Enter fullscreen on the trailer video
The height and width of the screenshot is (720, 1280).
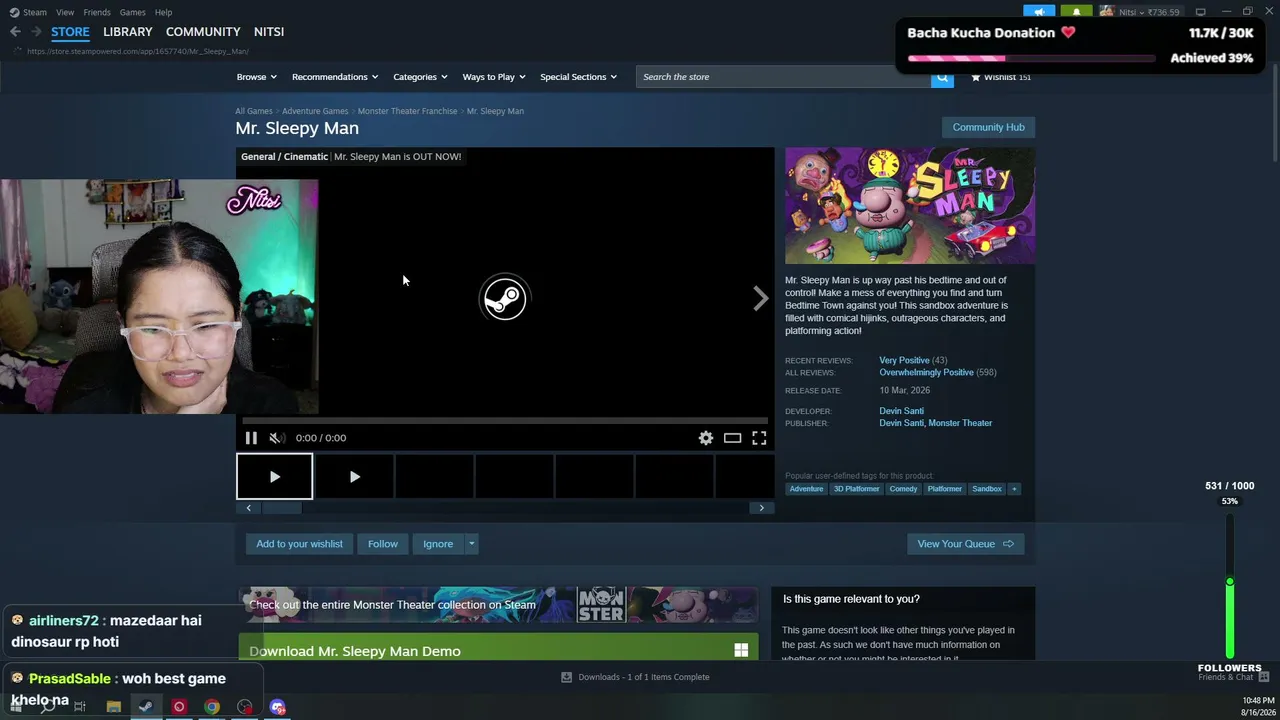(x=759, y=438)
